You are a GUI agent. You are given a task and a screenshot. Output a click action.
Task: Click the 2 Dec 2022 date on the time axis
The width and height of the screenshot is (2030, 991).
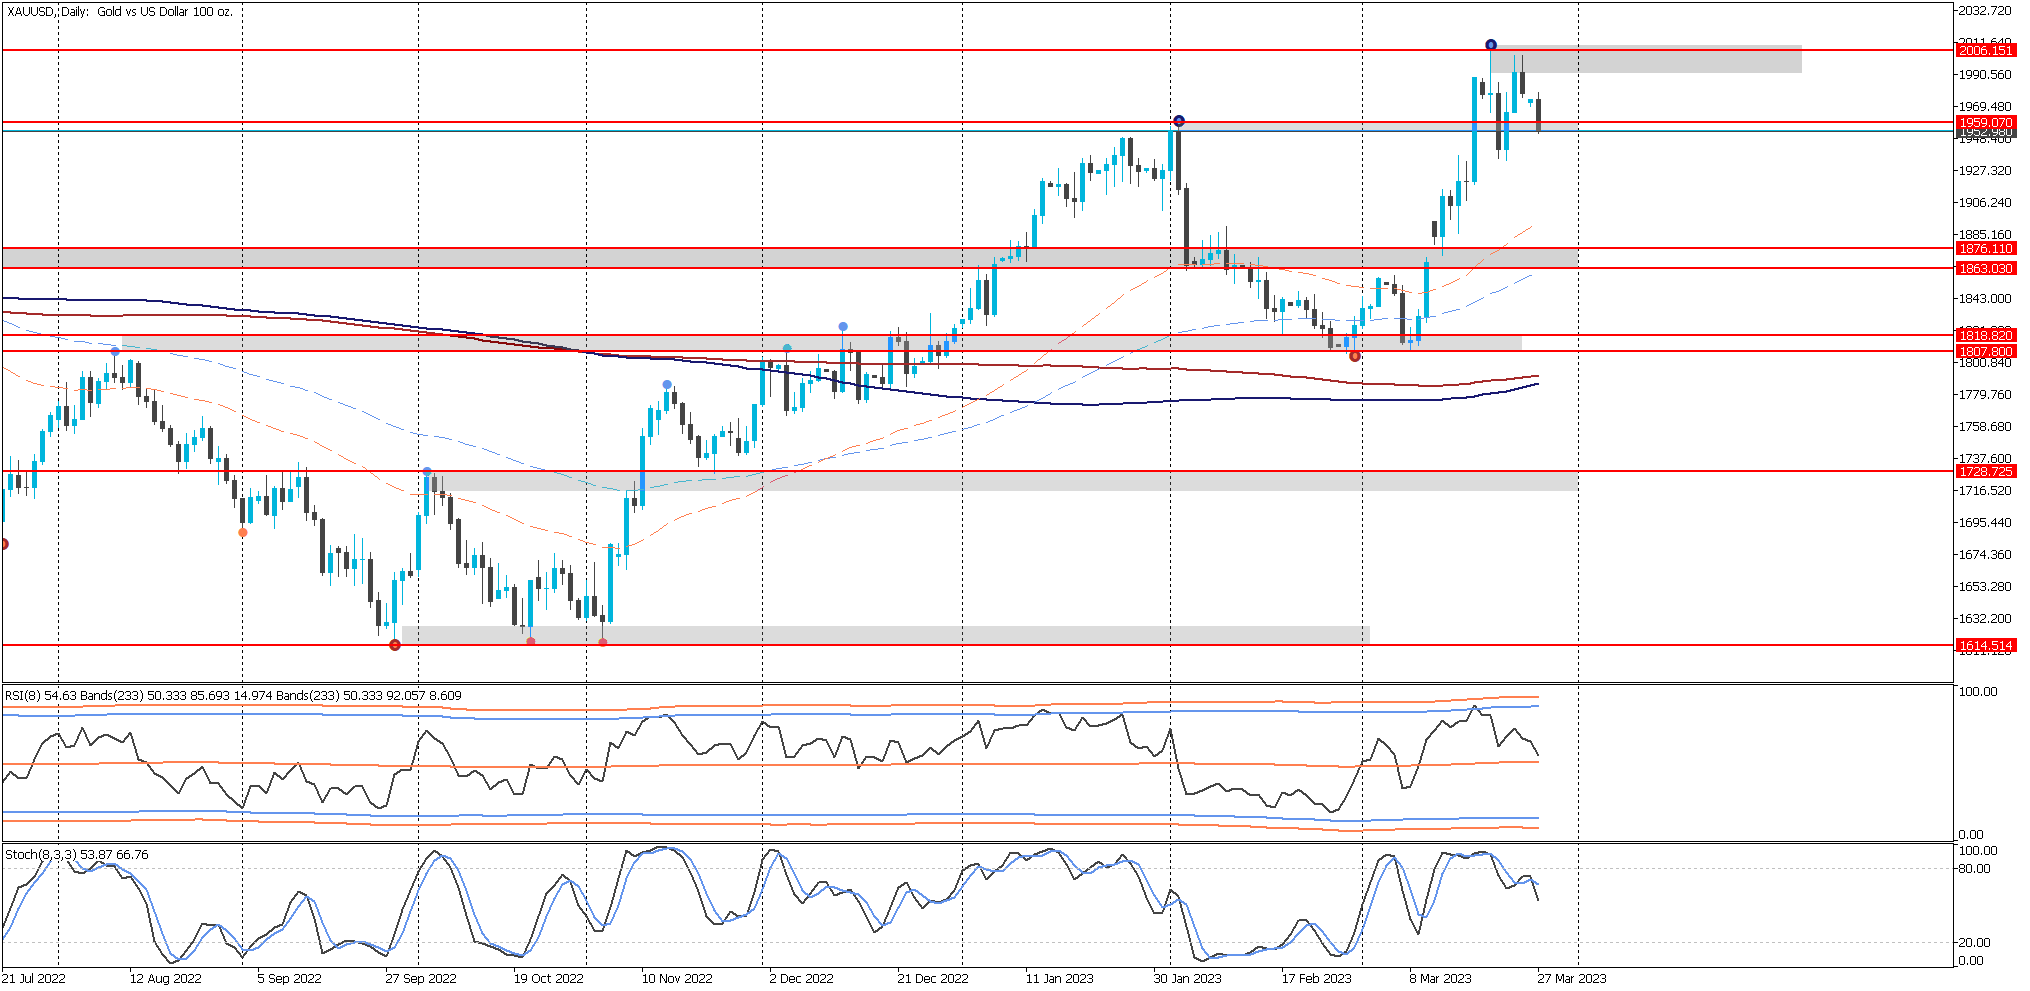click(801, 978)
